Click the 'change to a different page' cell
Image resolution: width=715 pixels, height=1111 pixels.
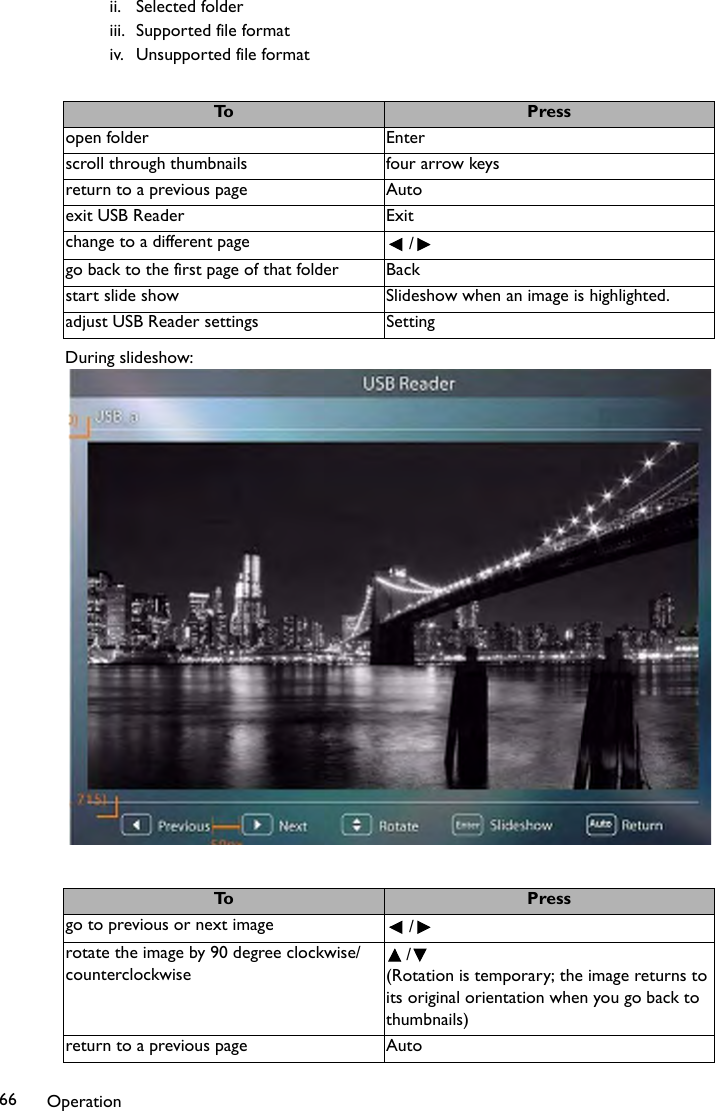coord(224,245)
